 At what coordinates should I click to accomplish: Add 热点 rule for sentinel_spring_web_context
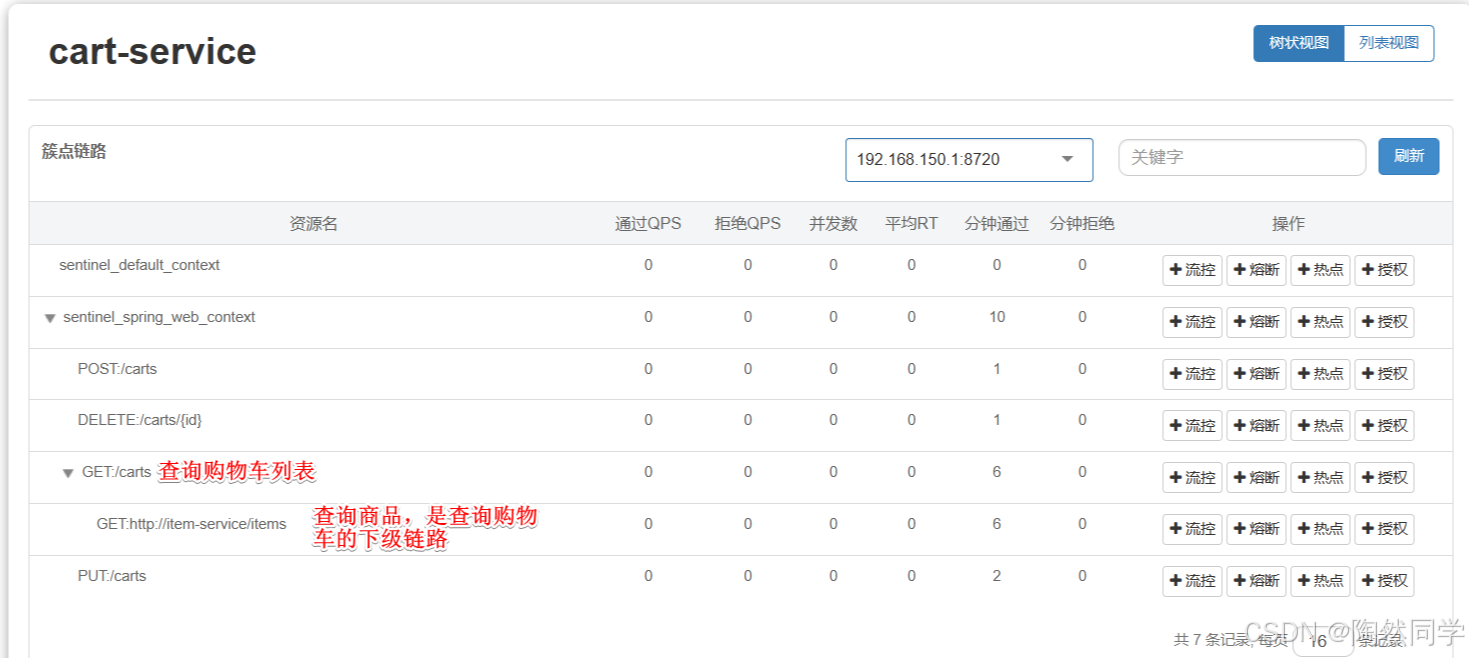coord(1320,322)
